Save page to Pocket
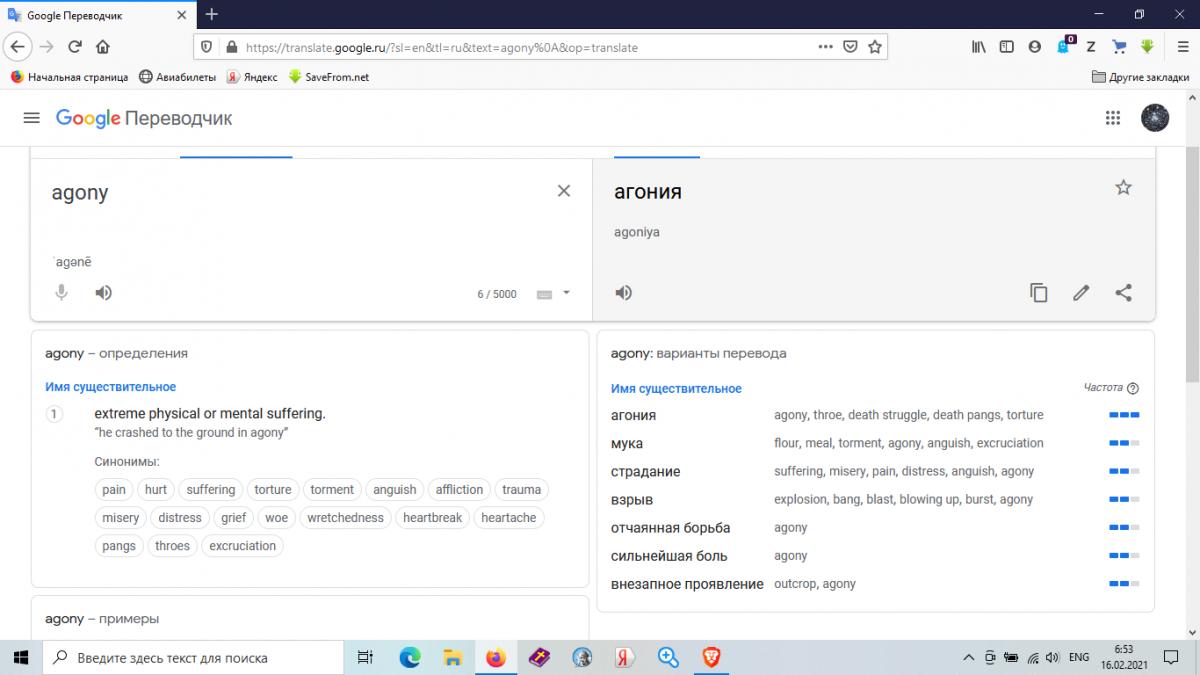 pos(850,46)
